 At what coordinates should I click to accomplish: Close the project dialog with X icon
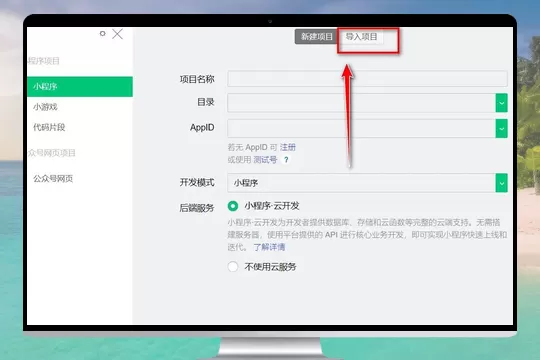point(117,34)
